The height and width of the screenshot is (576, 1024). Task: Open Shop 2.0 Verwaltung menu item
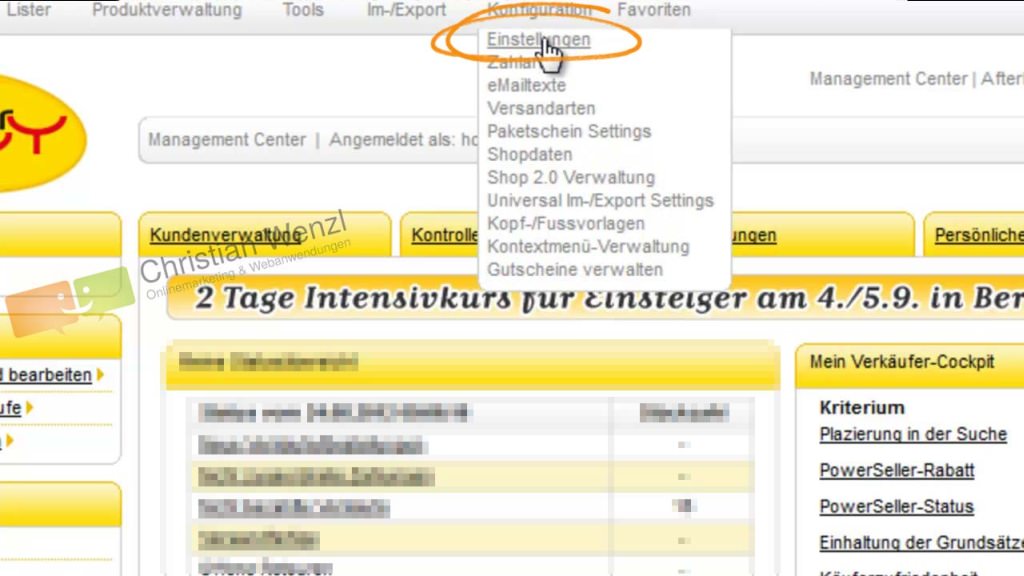pyautogui.click(x=570, y=177)
